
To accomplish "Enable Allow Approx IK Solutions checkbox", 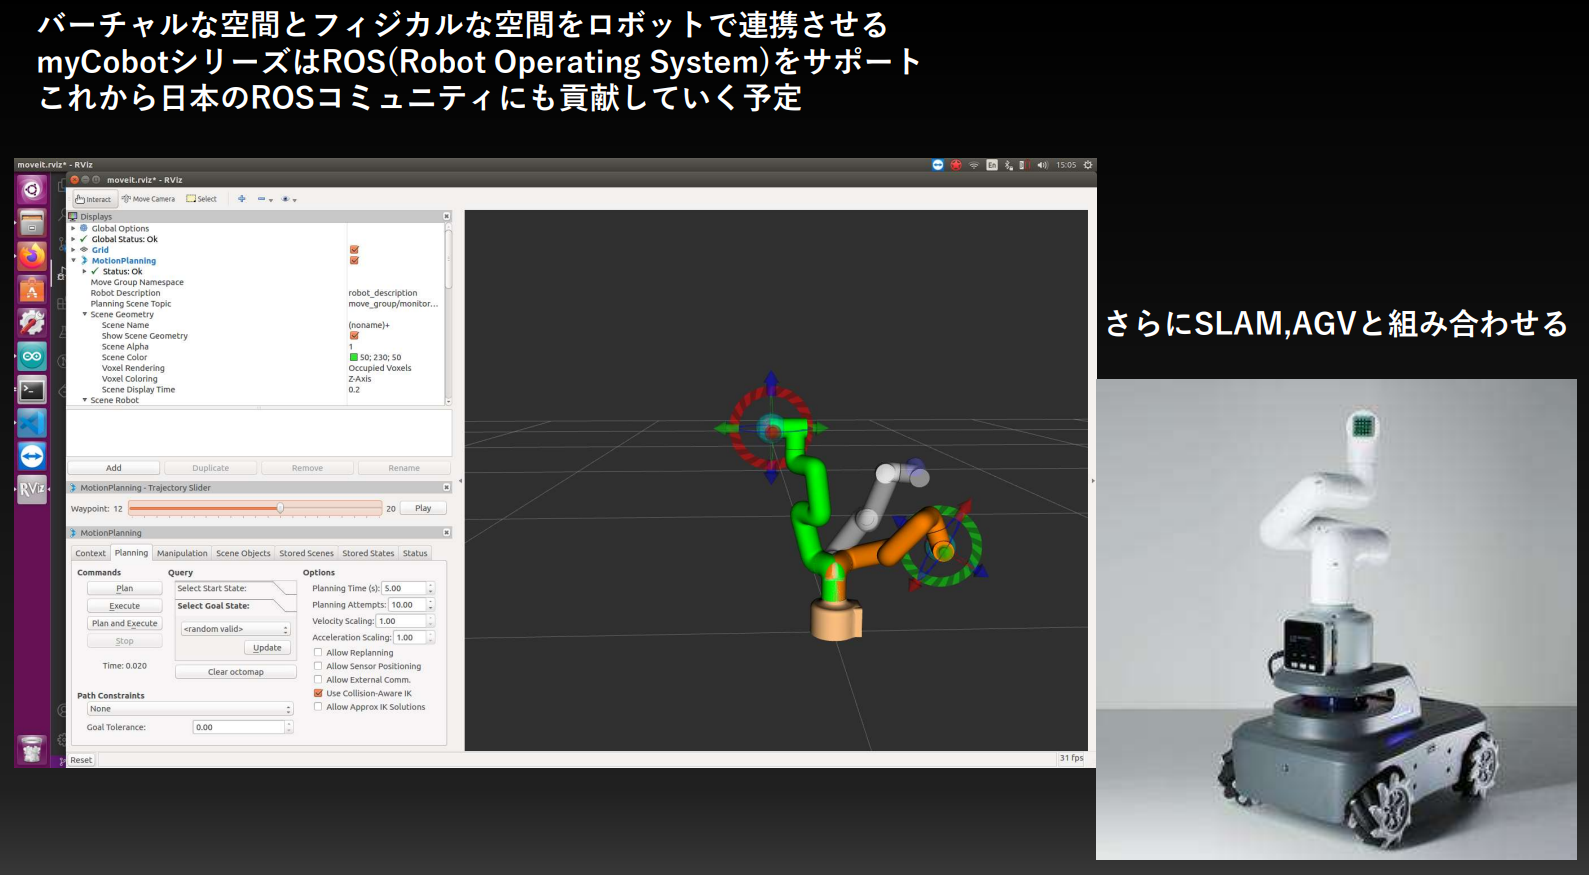I will 318,707.
